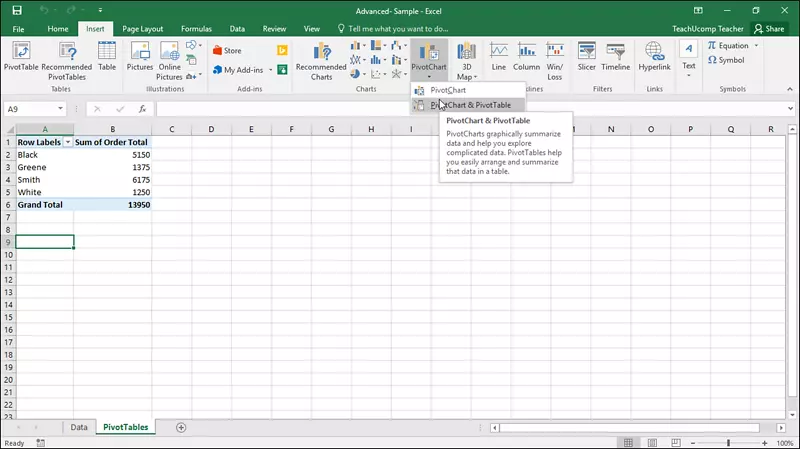The image size is (800, 449).
Task: Switch to Page Layout view in status bar
Action: point(652,442)
